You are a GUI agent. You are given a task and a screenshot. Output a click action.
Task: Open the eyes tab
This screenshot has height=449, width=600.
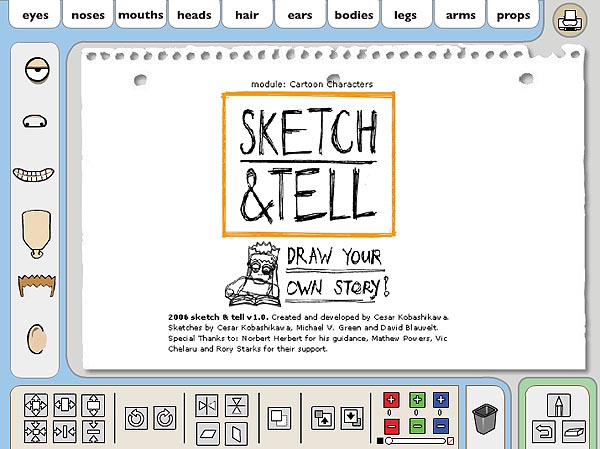35,15
